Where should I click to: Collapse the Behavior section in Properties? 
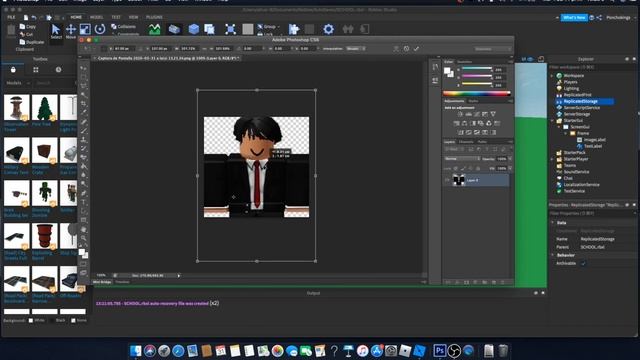tap(553, 255)
